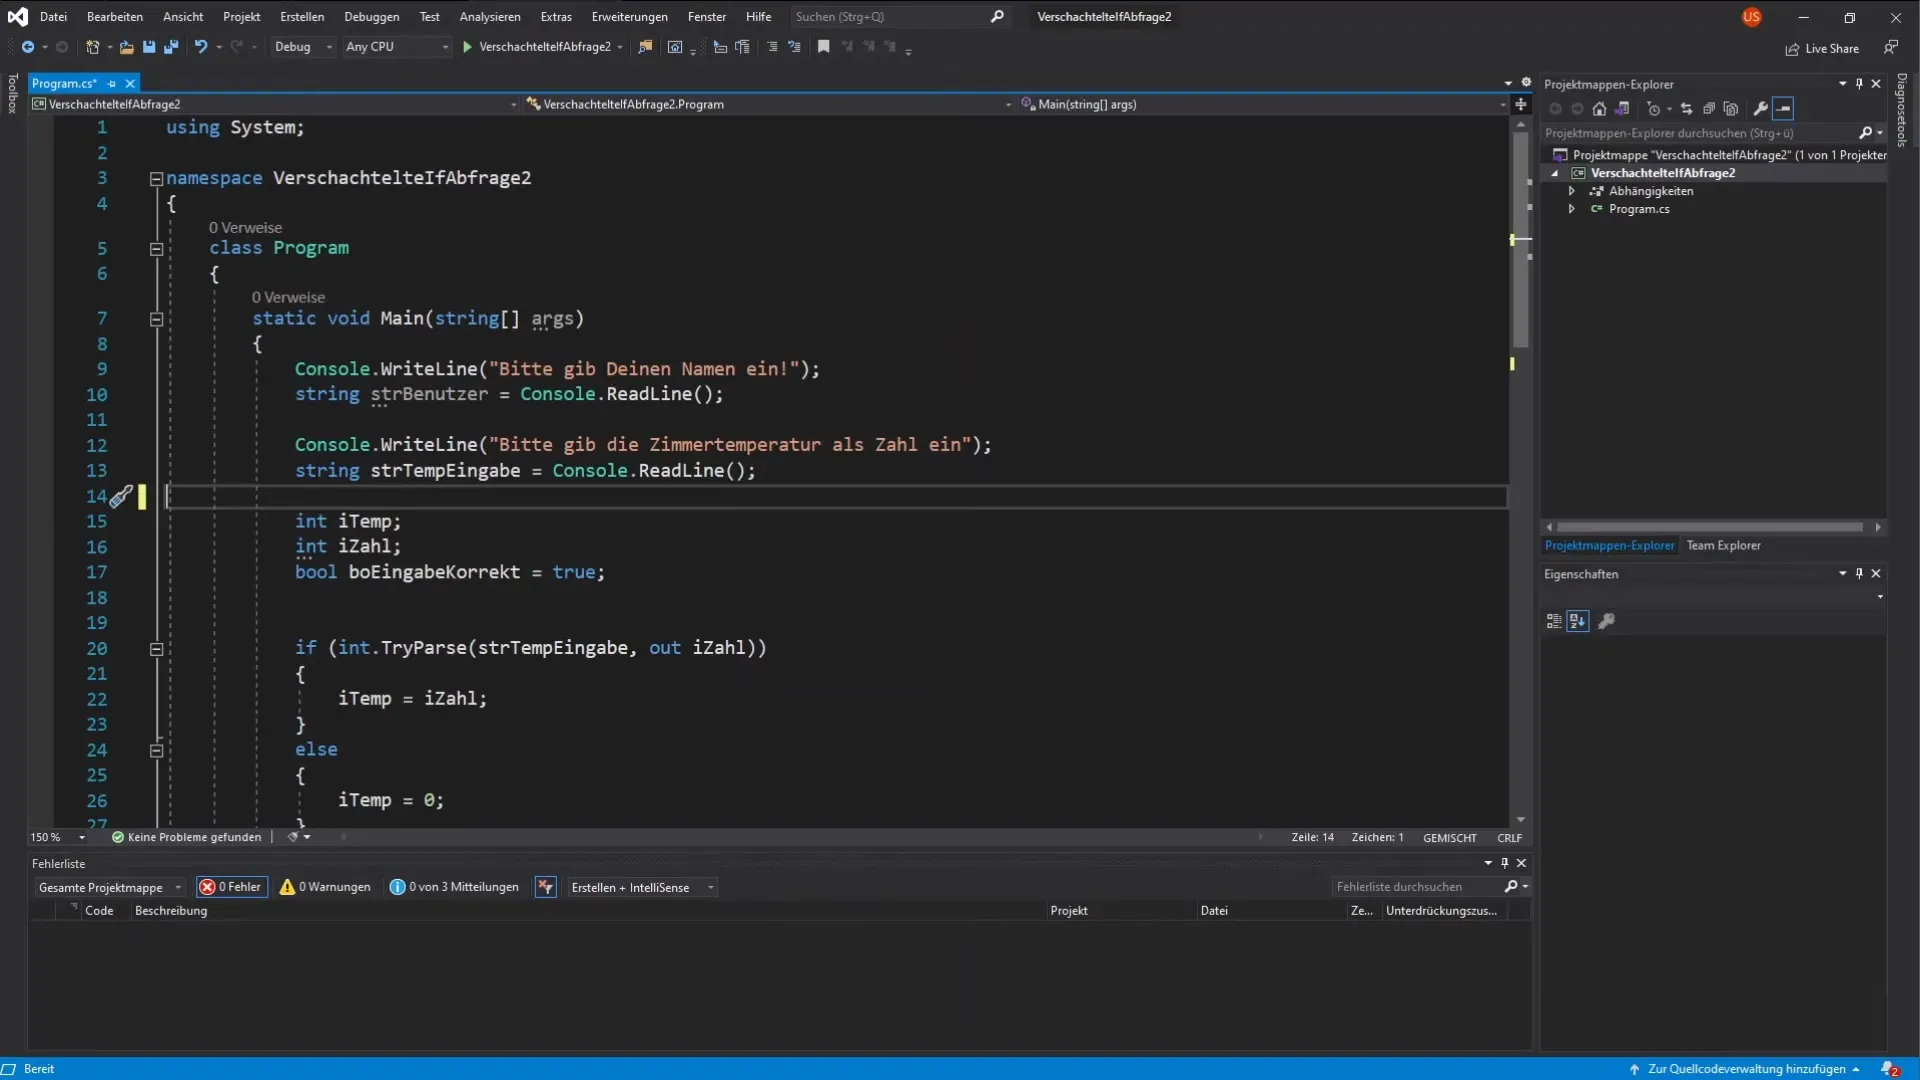This screenshot has height=1080, width=1920.
Task: Pin the Program.cs tab
Action: coord(112,84)
